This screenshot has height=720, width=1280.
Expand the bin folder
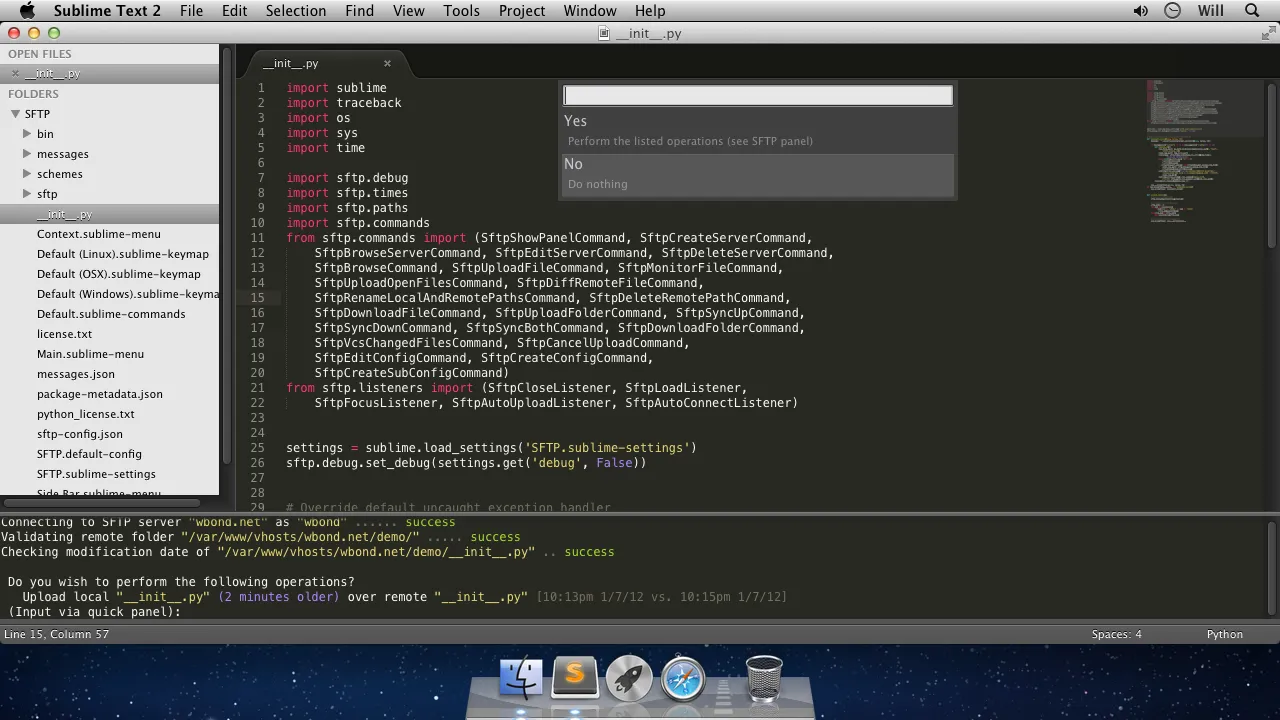[x=27, y=134]
